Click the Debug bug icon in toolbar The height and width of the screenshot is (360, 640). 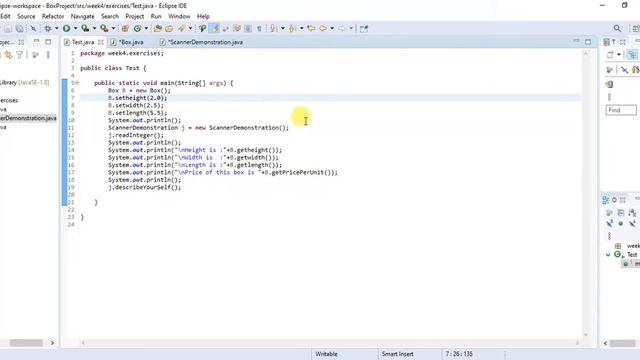[48, 28]
